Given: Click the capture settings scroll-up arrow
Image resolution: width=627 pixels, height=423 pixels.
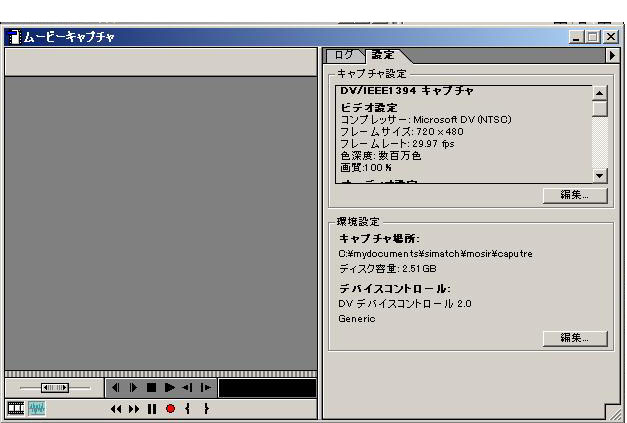Looking at the screenshot, I should tap(599, 93).
